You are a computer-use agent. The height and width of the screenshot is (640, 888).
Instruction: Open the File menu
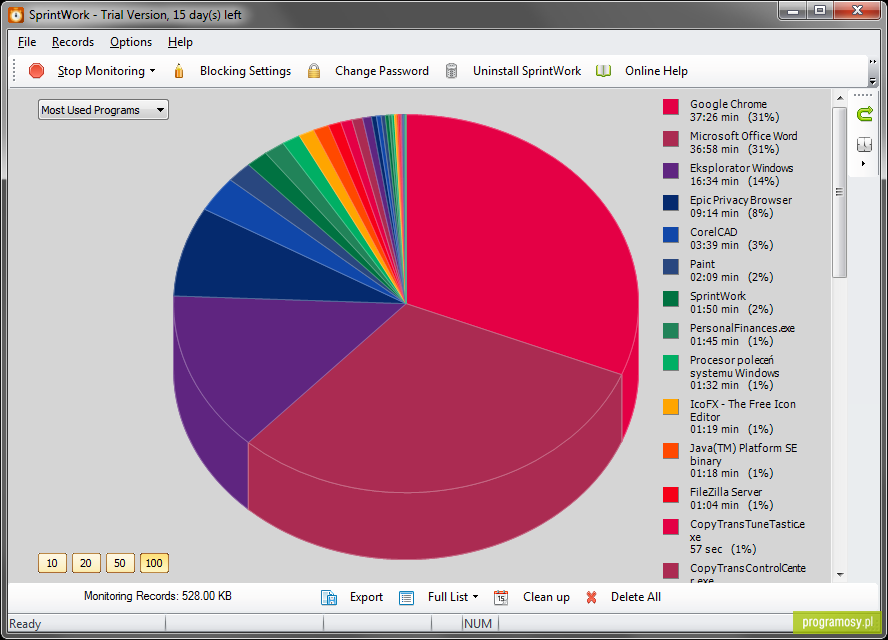point(27,42)
